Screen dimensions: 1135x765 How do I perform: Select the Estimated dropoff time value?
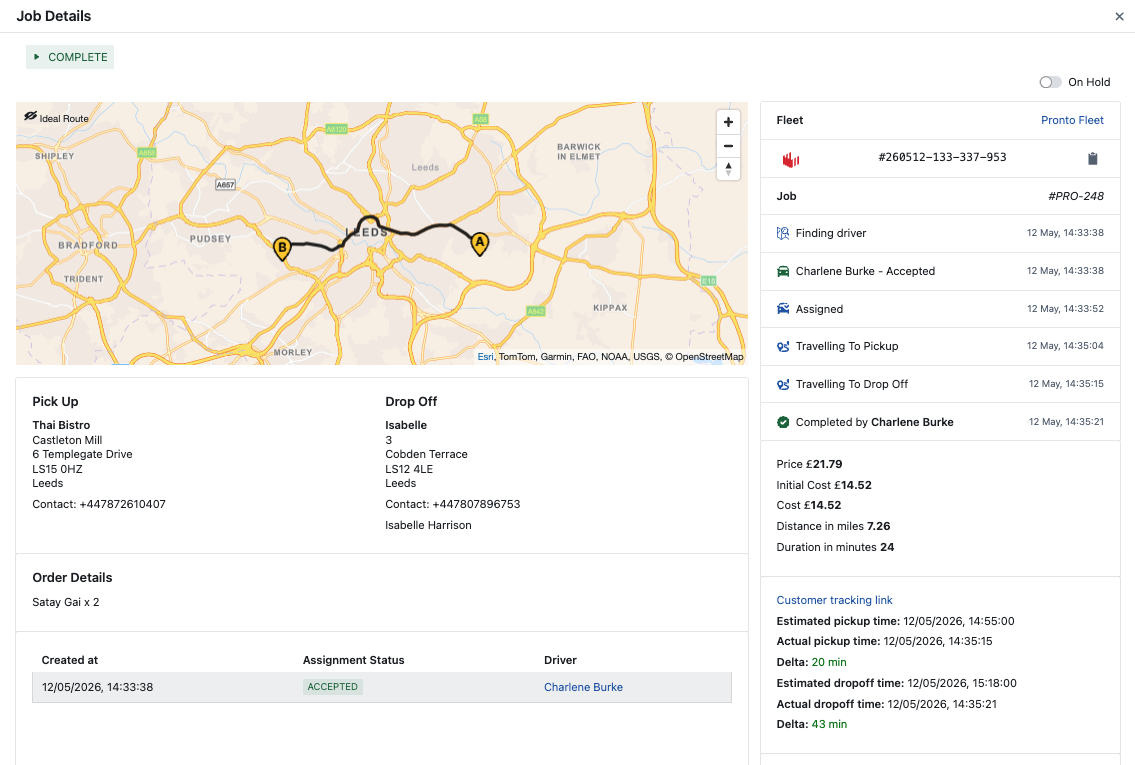point(961,682)
